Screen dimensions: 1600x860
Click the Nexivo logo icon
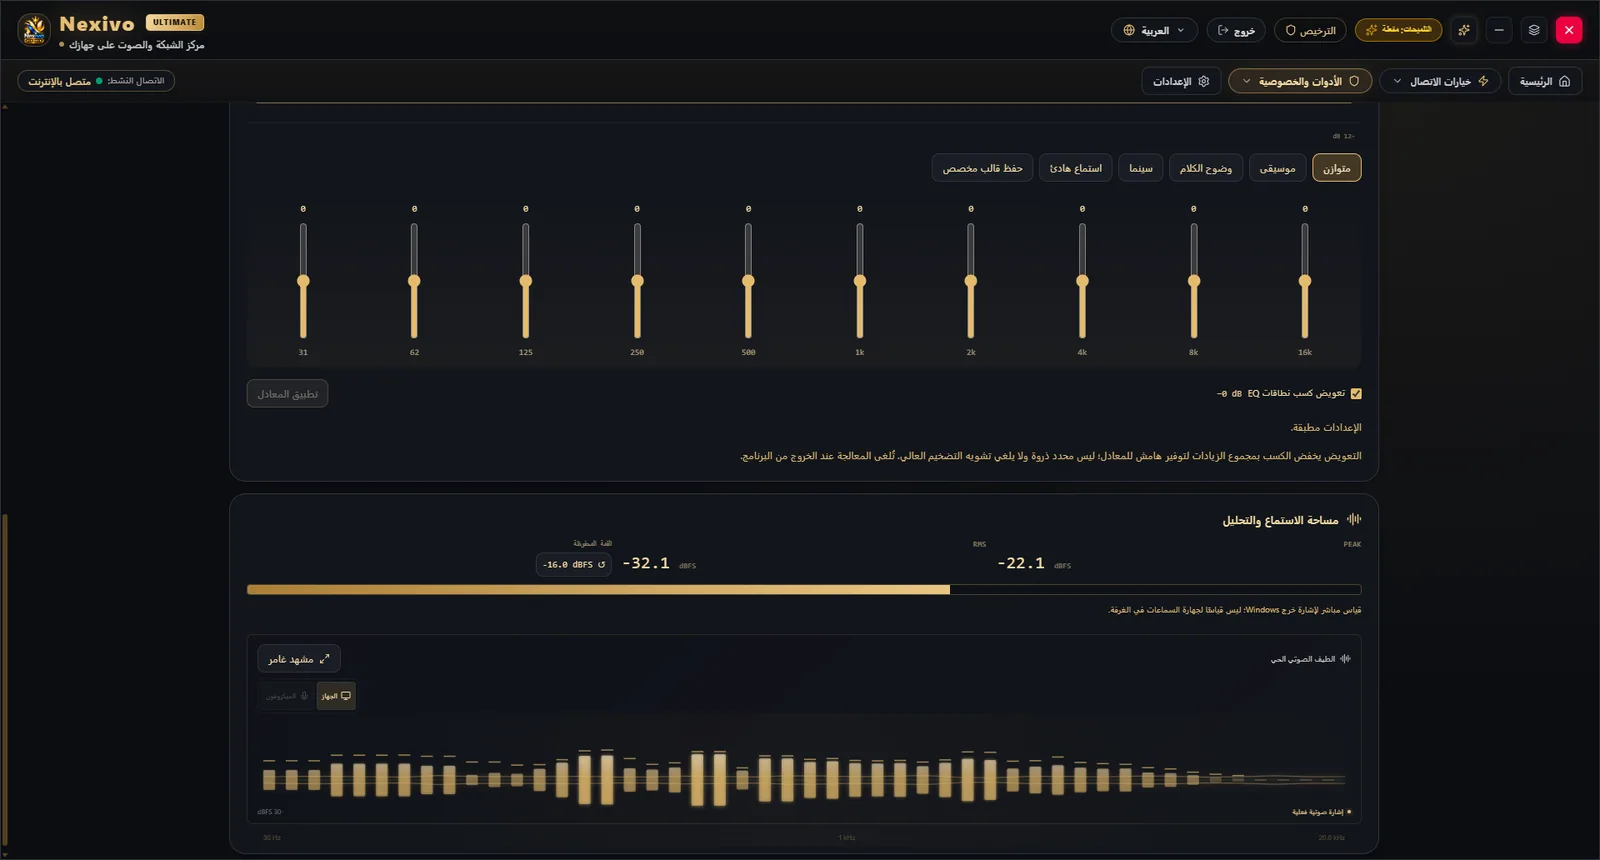(34, 30)
